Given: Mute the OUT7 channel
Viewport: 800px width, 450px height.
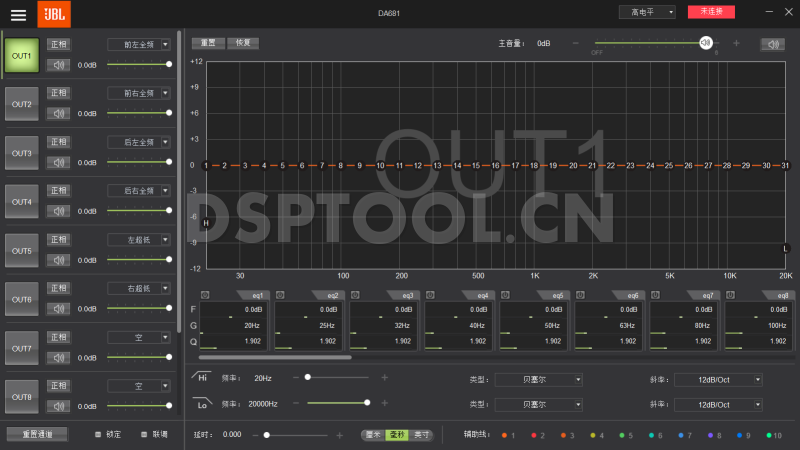Looking at the screenshot, I should click(x=59, y=357).
